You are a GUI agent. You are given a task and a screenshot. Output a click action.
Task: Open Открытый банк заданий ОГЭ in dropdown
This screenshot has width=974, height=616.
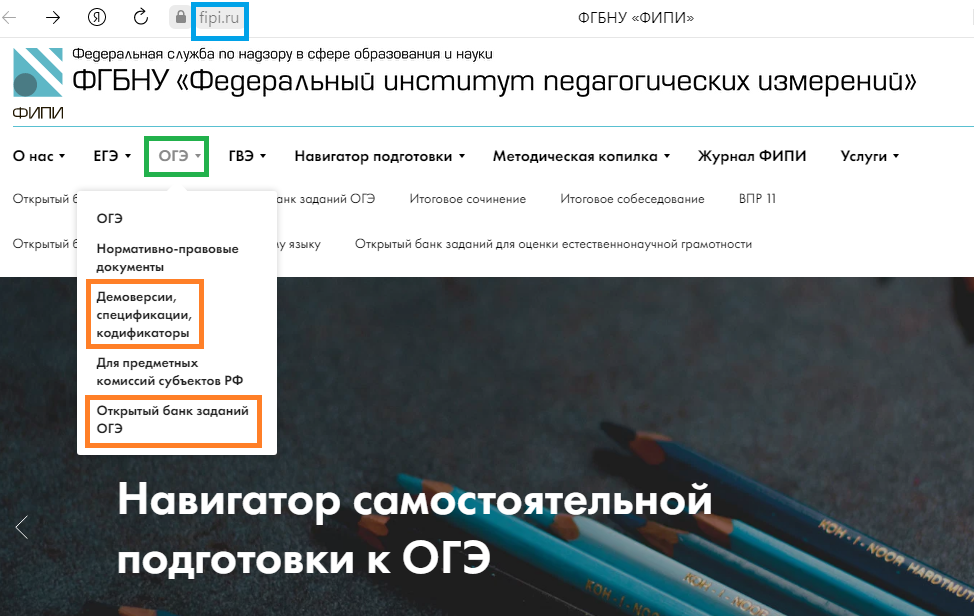[x=172, y=419]
